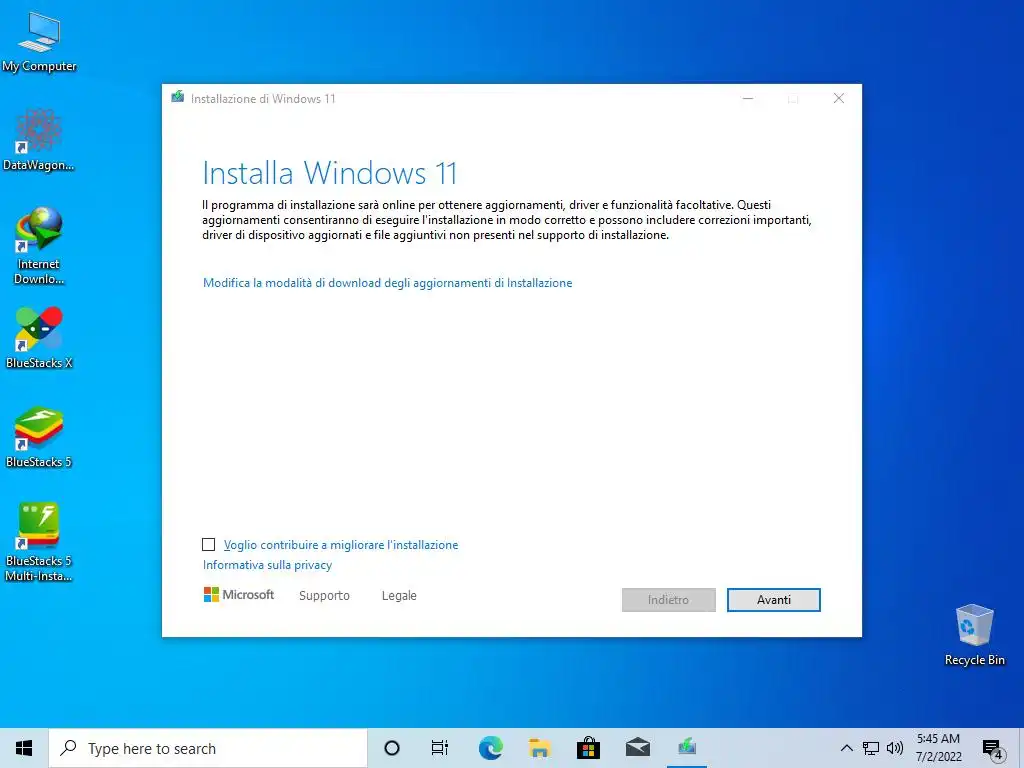Screen dimensions: 1024x768
Task: Minimize the Windows 11 setup window
Action: pyautogui.click(x=748, y=99)
